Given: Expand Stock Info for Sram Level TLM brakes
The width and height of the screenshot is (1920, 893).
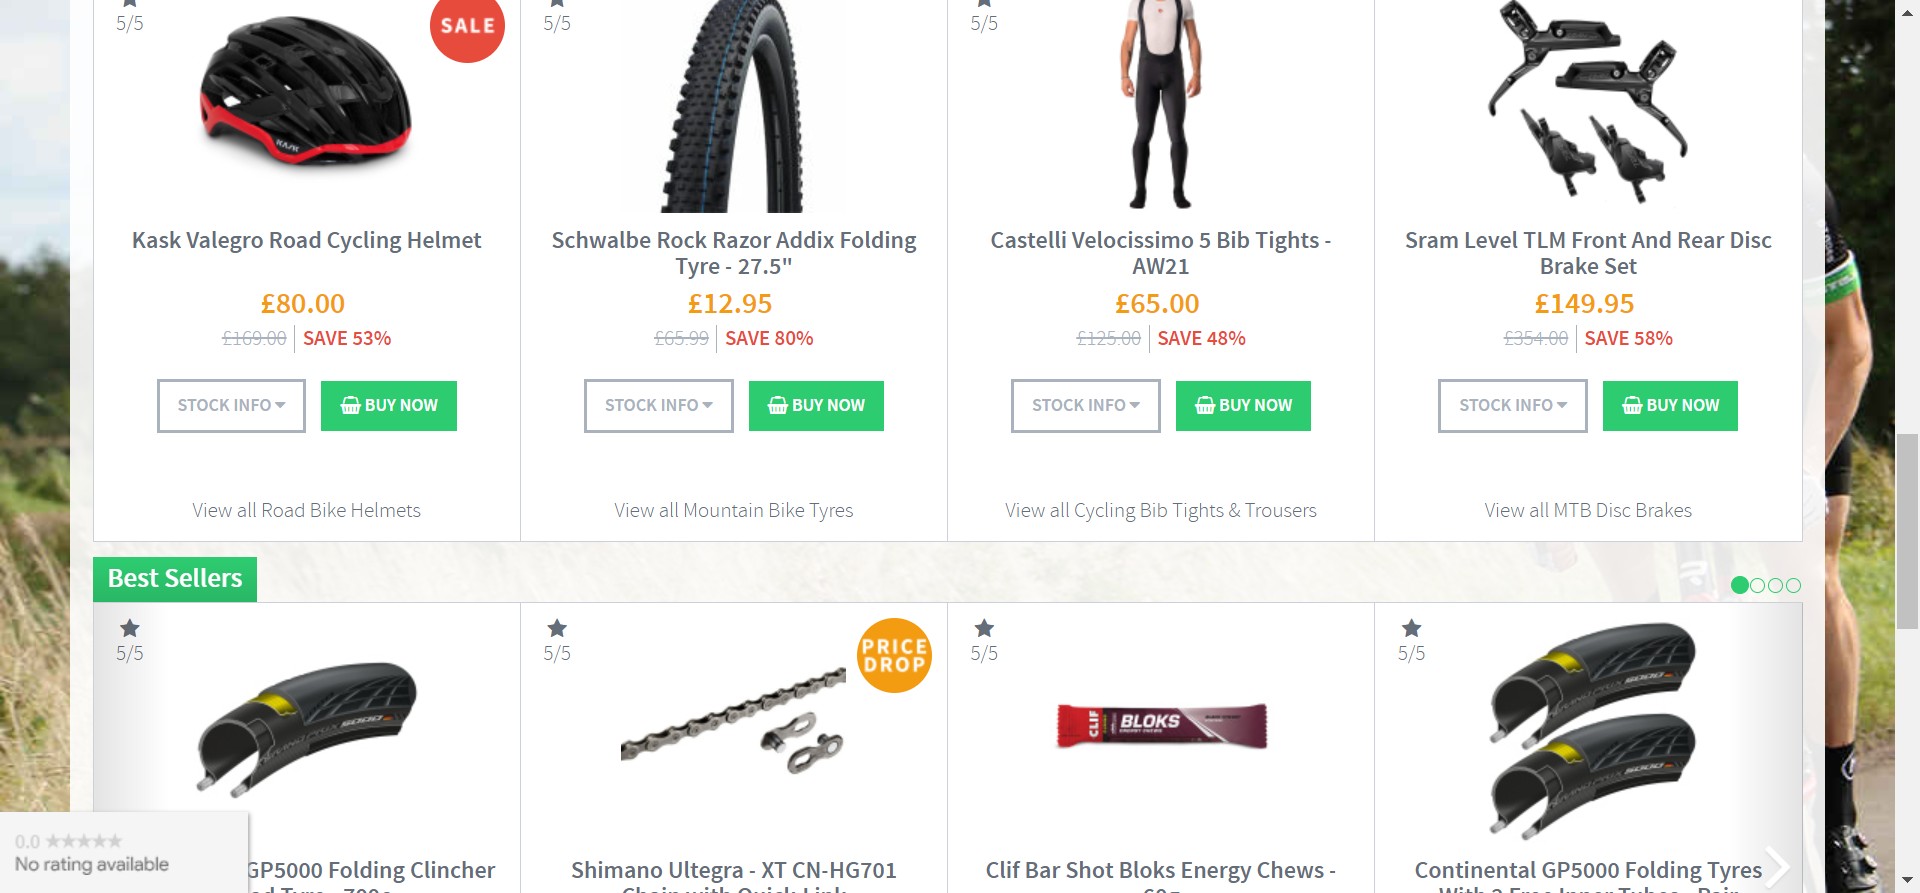Looking at the screenshot, I should [x=1512, y=406].
